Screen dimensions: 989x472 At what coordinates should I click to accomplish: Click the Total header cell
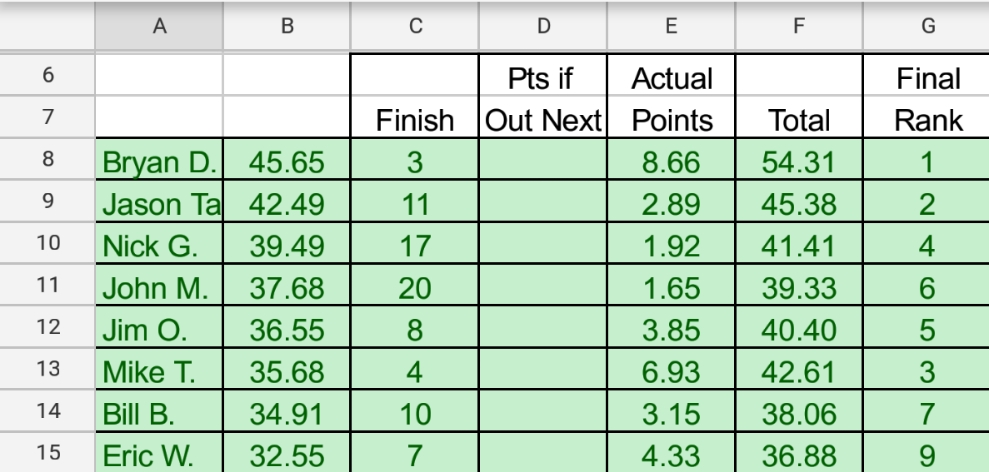click(x=797, y=122)
